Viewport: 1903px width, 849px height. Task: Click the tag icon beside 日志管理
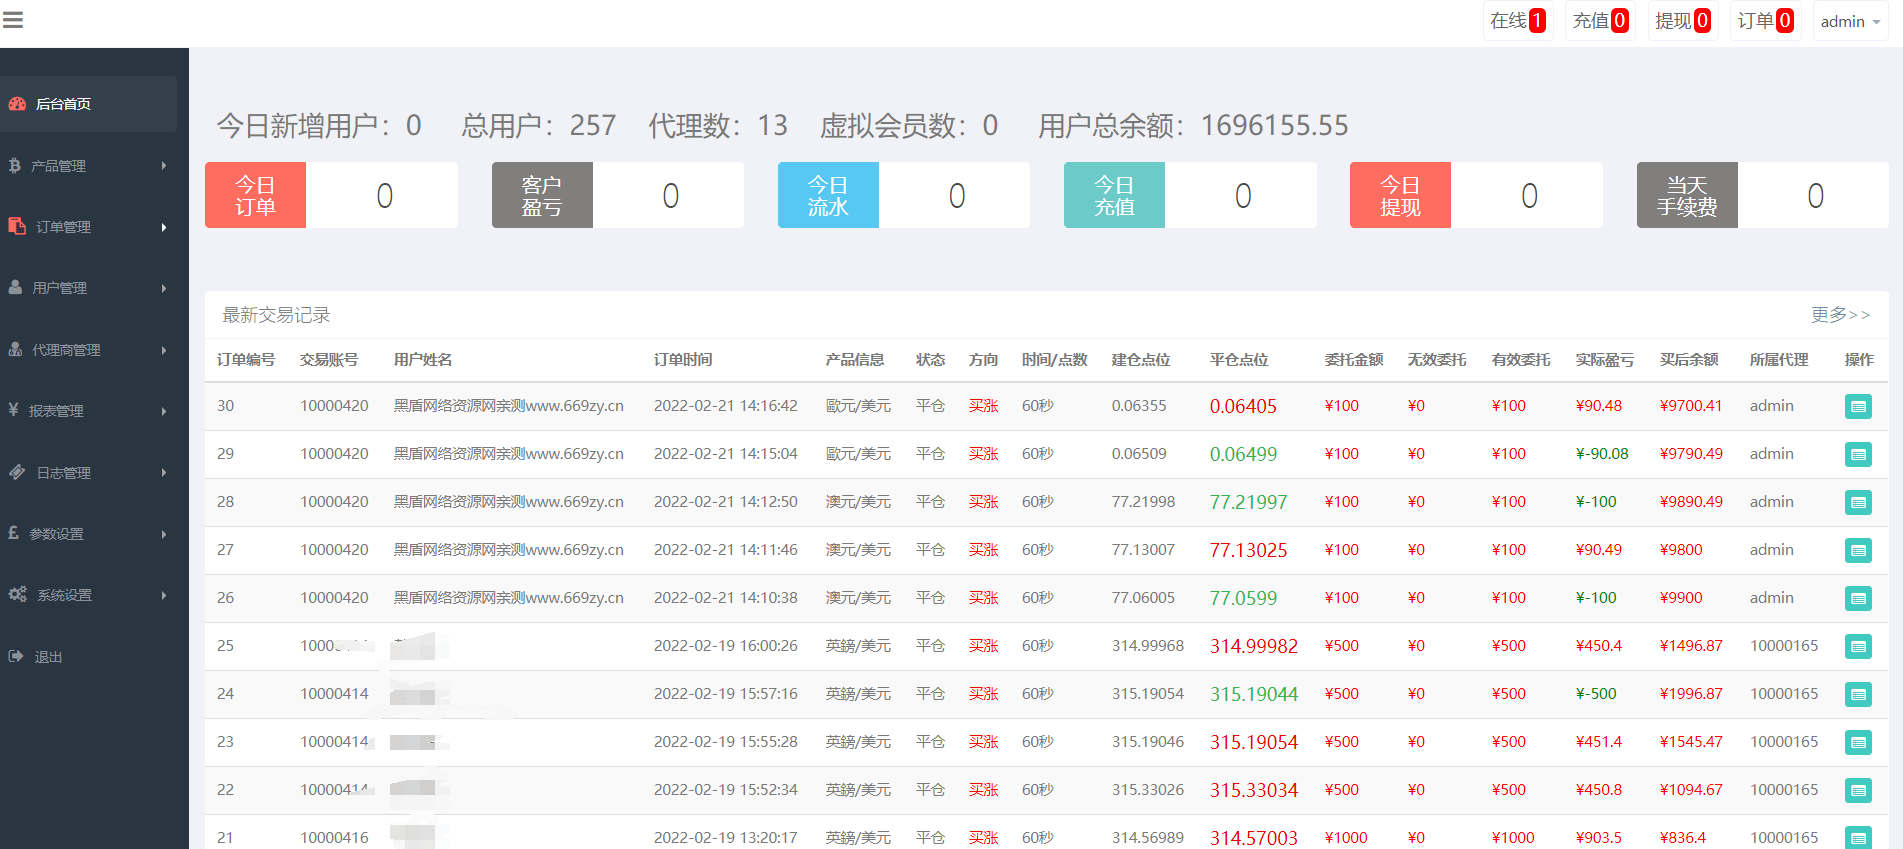click(x=17, y=472)
